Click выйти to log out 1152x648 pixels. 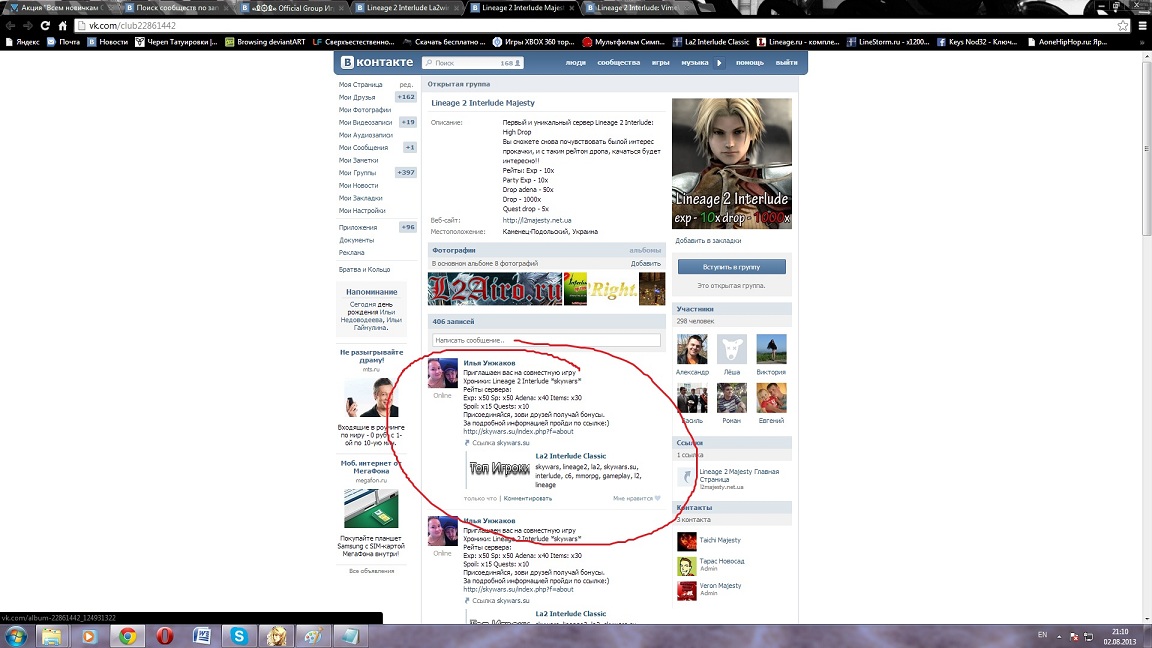pyautogui.click(x=786, y=62)
